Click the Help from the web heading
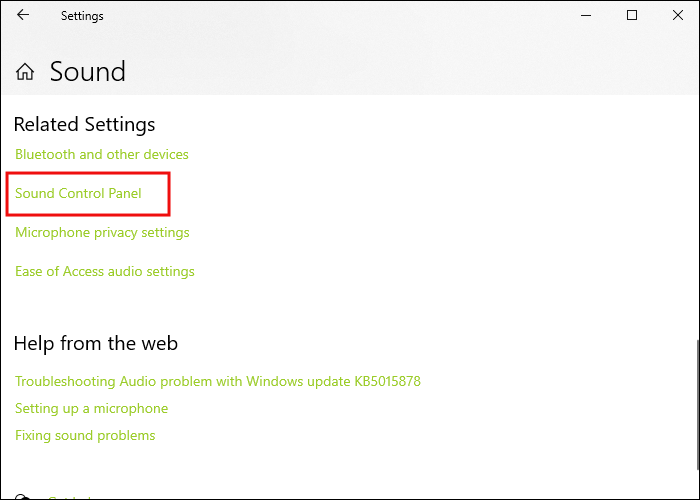Screen dimensions: 700x500 [96, 344]
